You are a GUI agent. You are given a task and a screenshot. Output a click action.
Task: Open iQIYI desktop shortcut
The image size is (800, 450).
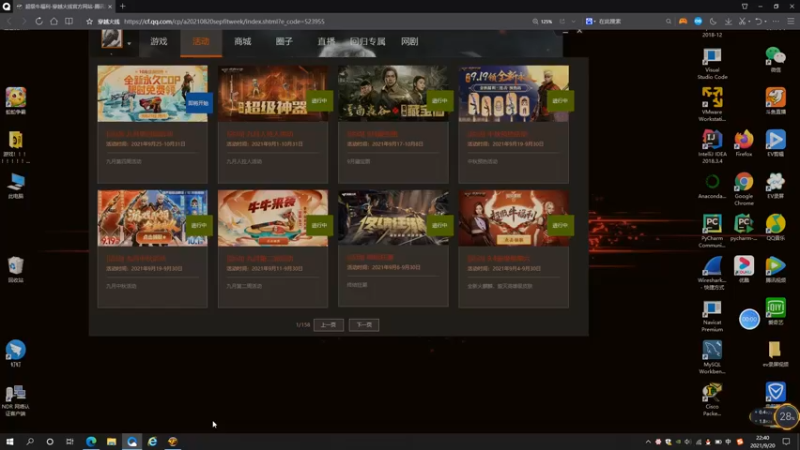coord(776,312)
